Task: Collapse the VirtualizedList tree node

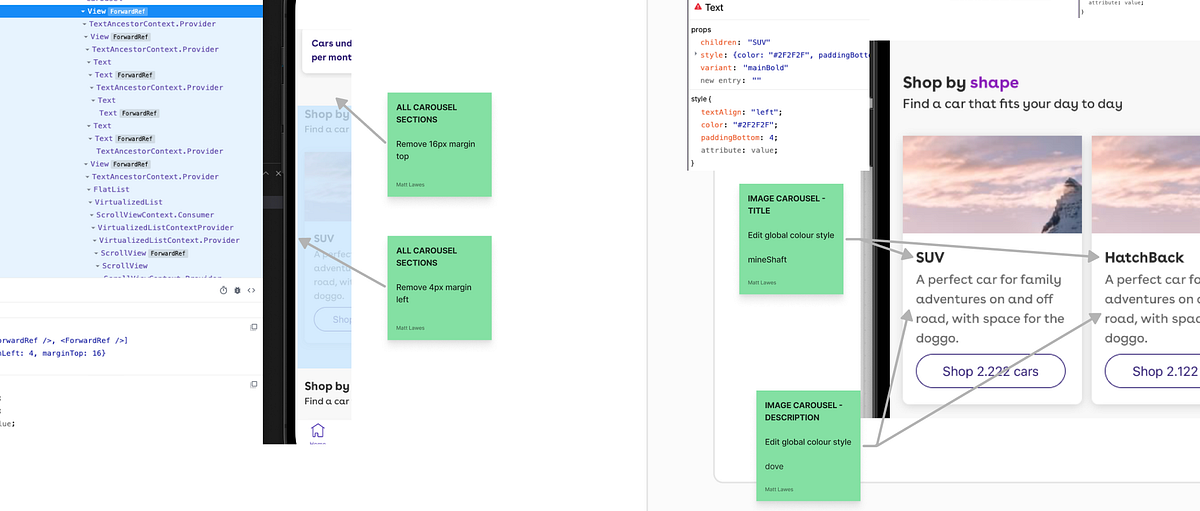Action: click(x=89, y=202)
